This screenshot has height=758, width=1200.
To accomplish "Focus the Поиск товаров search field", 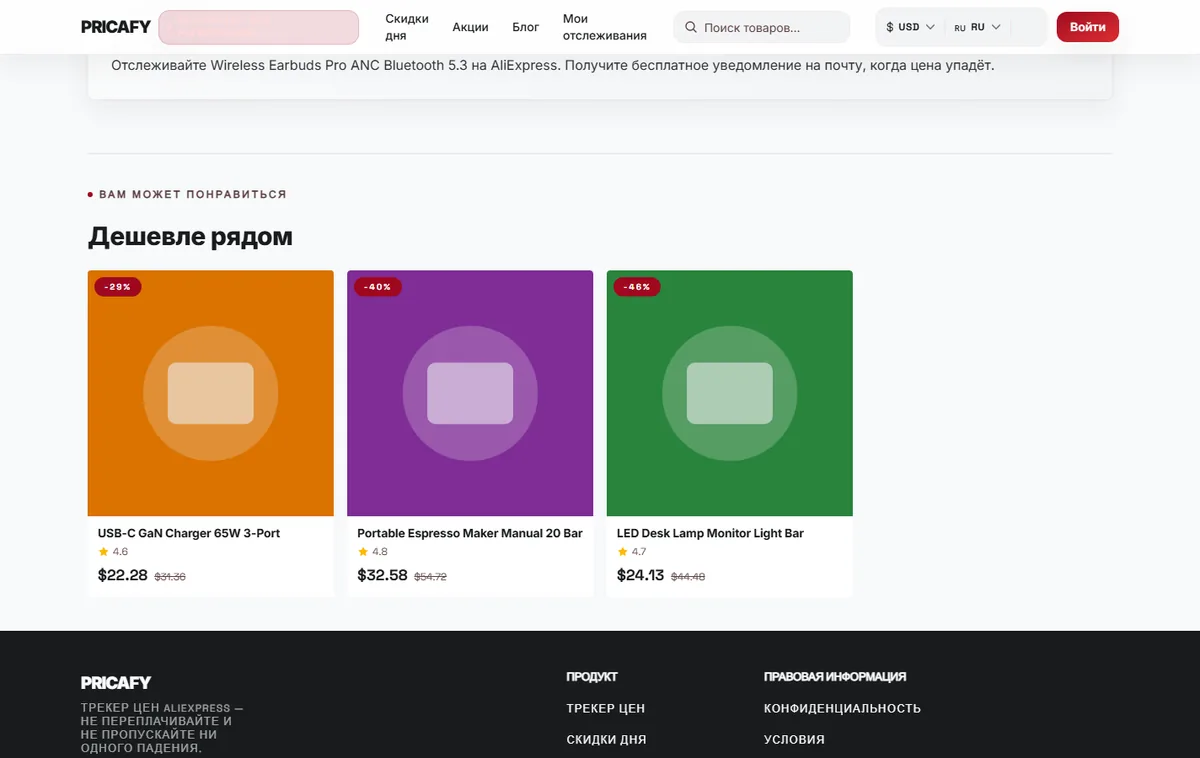I will tap(762, 27).
